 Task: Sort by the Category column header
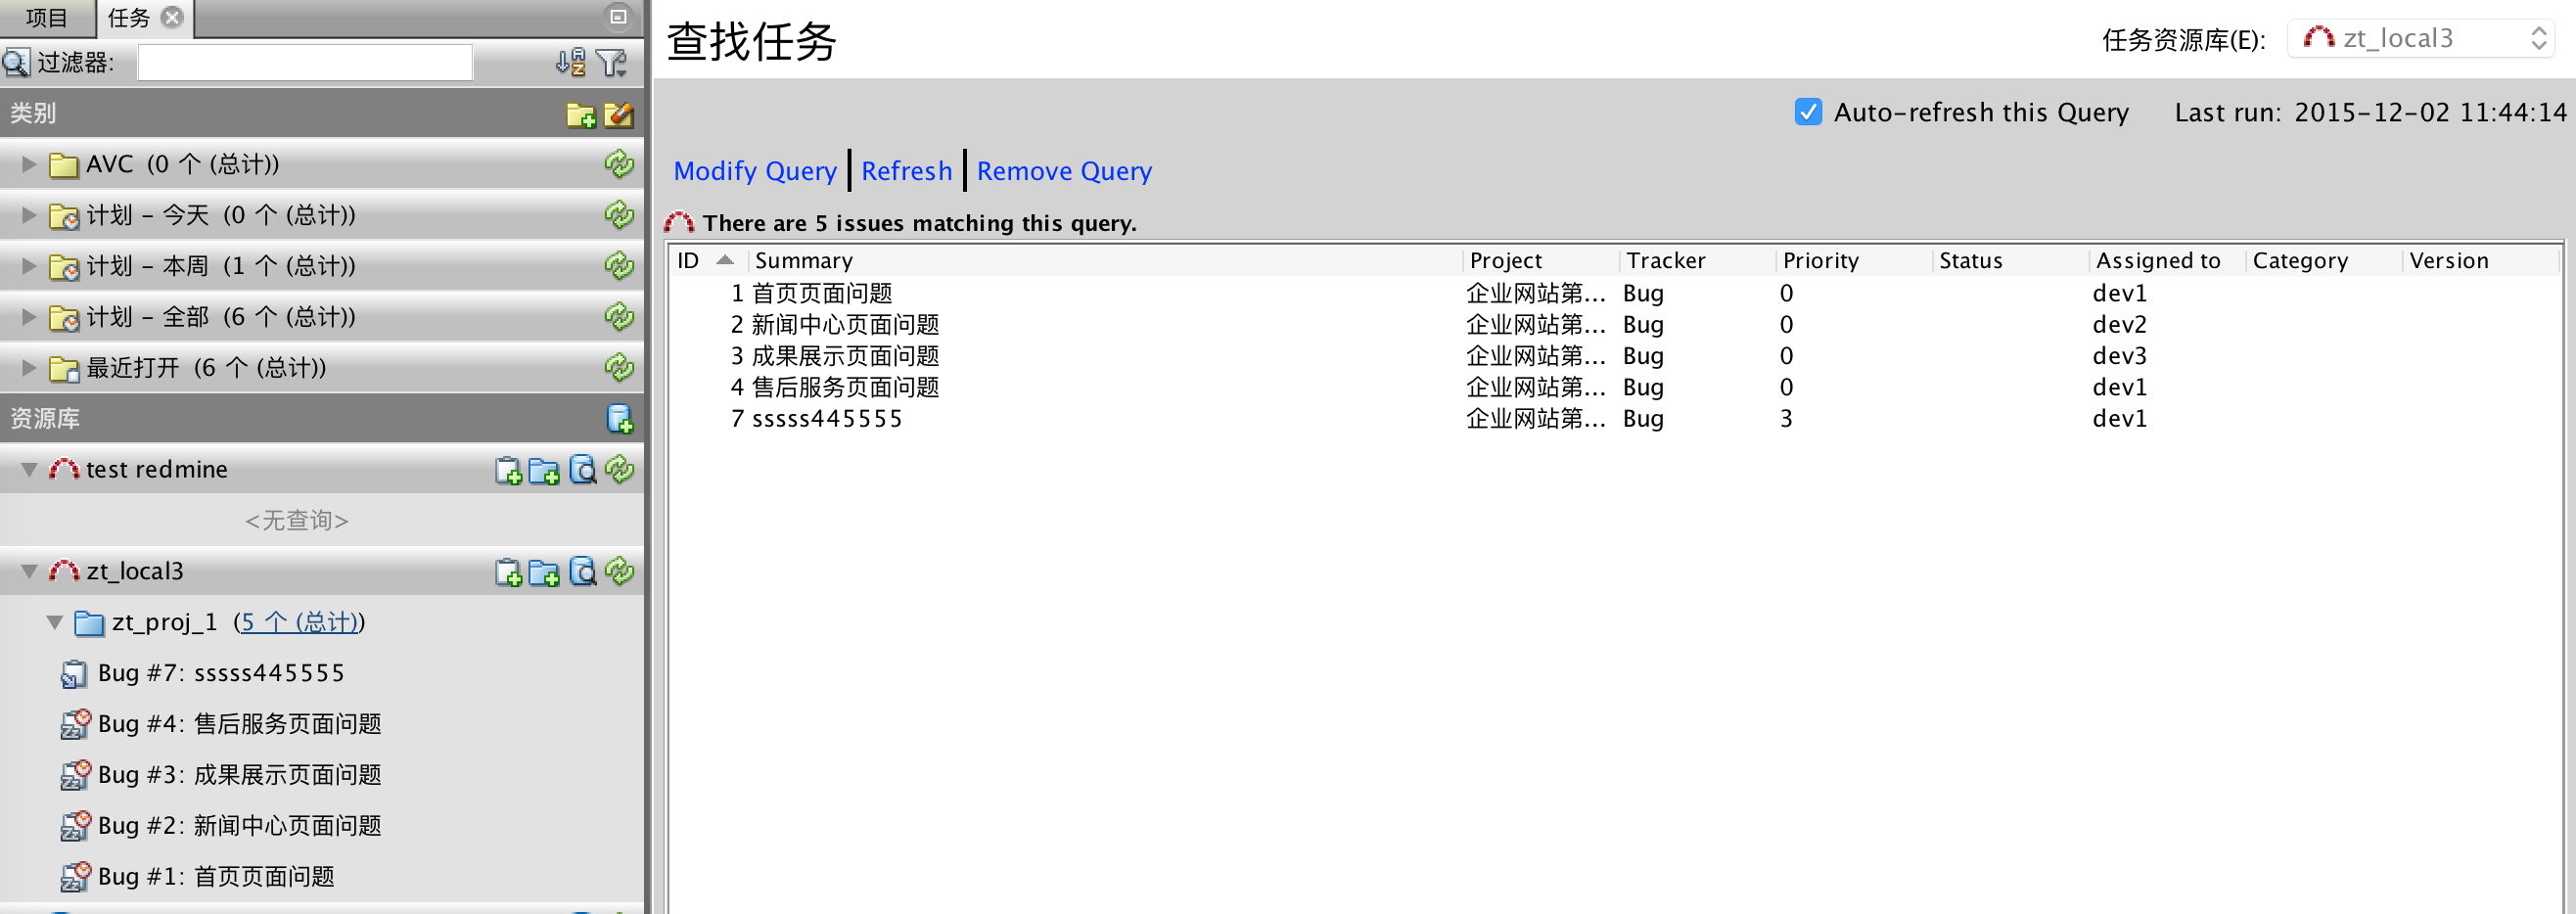2323,261
